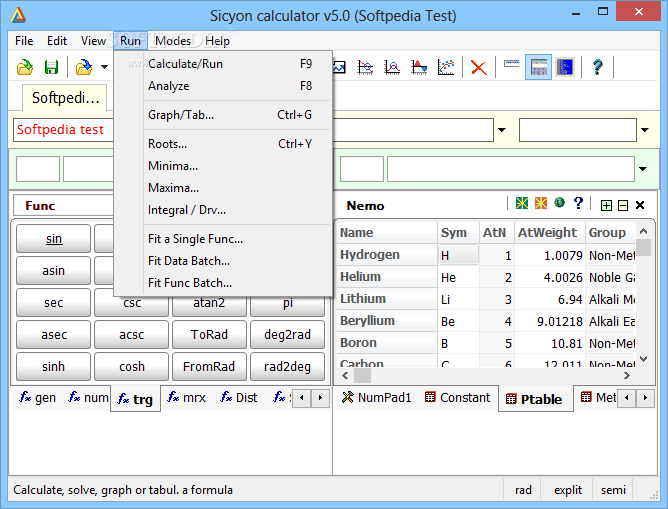Click the teal star icon in Nemo panel
Viewport: 668px width, 509px height.
point(522,203)
